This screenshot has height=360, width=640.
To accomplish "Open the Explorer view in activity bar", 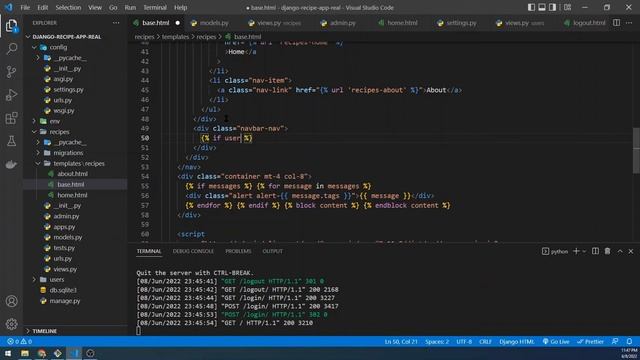I will 11,26.
